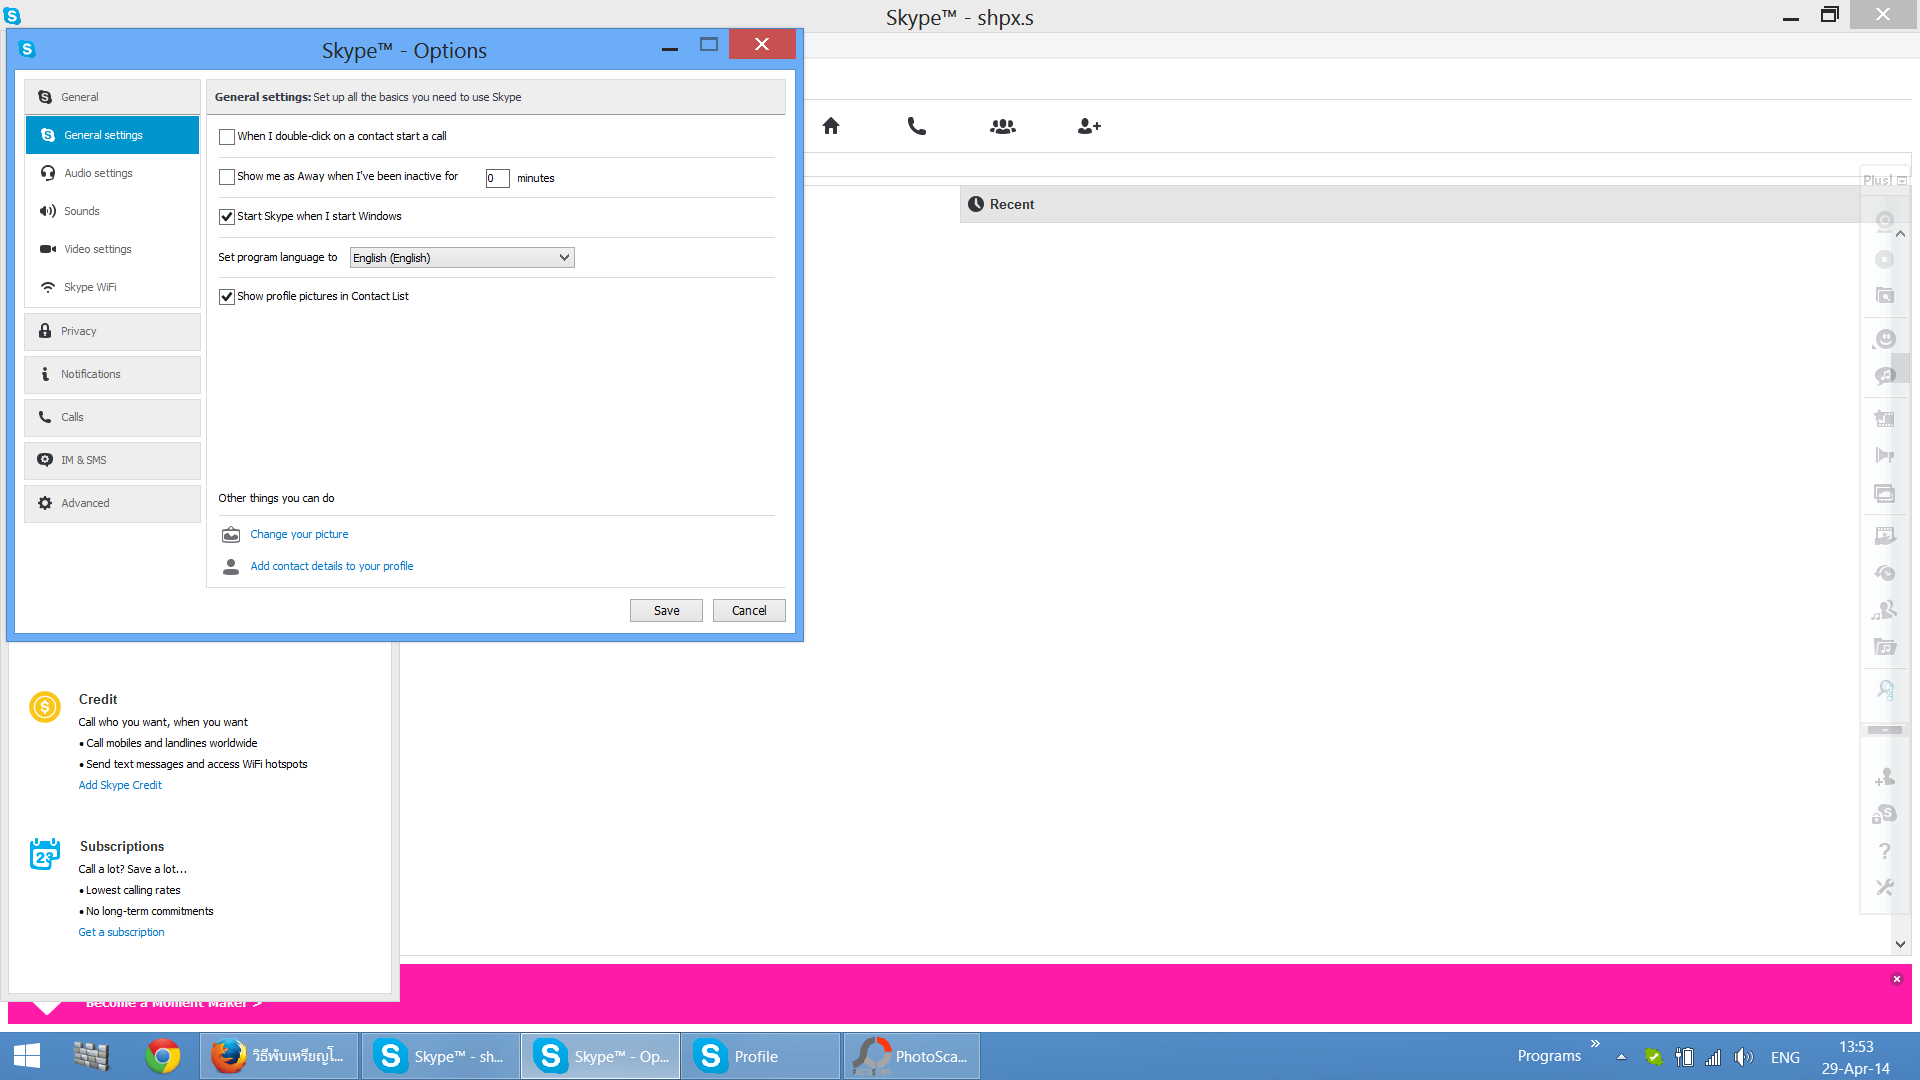Click the Subscriptions calendar icon
This screenshot has width=1920, height=1080.
click(x=45, y=854)
